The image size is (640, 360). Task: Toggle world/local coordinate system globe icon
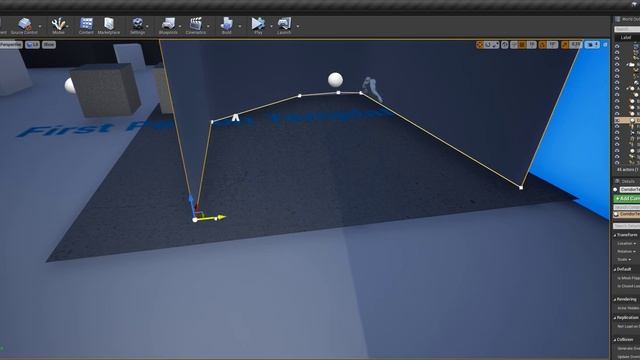[504, 45]
